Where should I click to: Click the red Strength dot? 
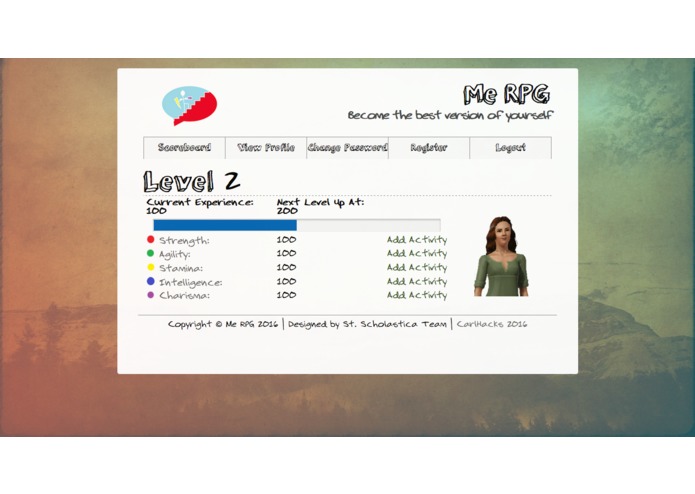click(x=151, y=239)
